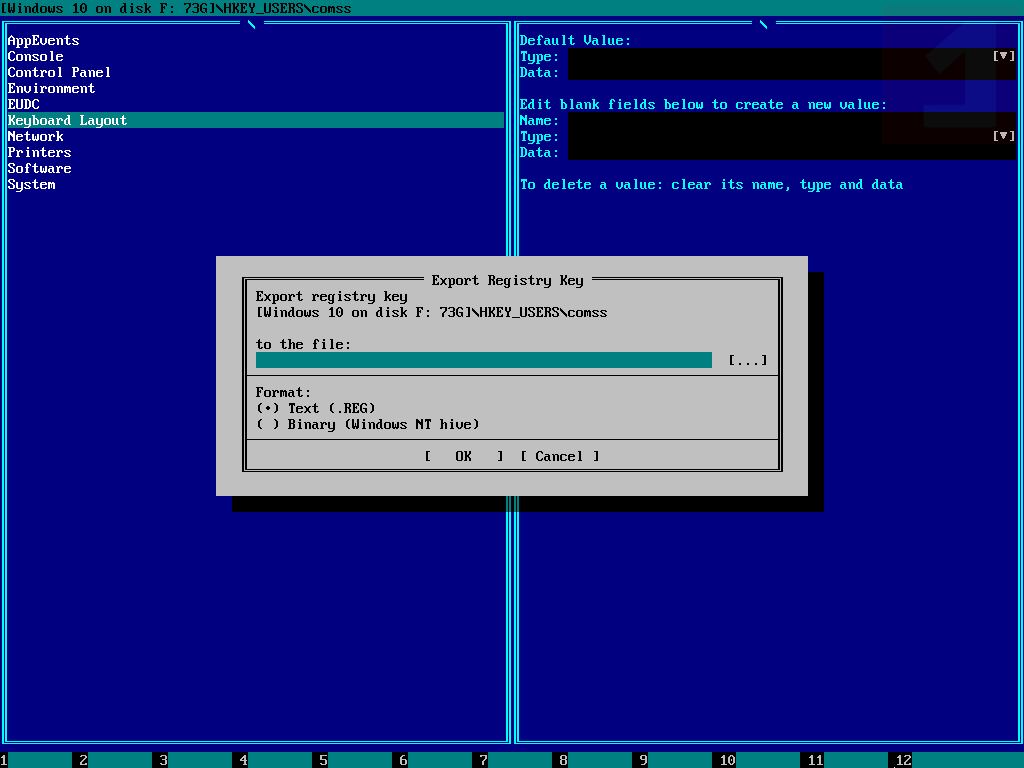Click the 'Edit blank fields below' text
The height and width of the screenshot is (768, 1024).
[x=703, y=104]
